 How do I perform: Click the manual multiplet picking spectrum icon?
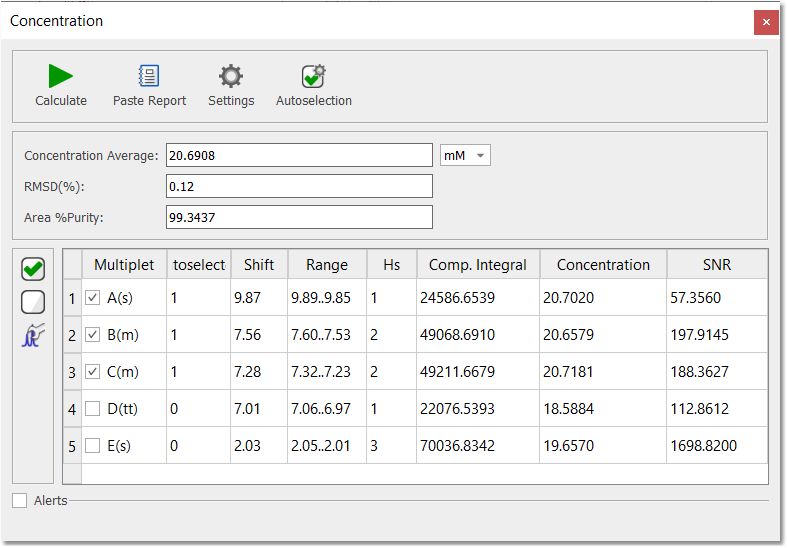tap(33, 335)
